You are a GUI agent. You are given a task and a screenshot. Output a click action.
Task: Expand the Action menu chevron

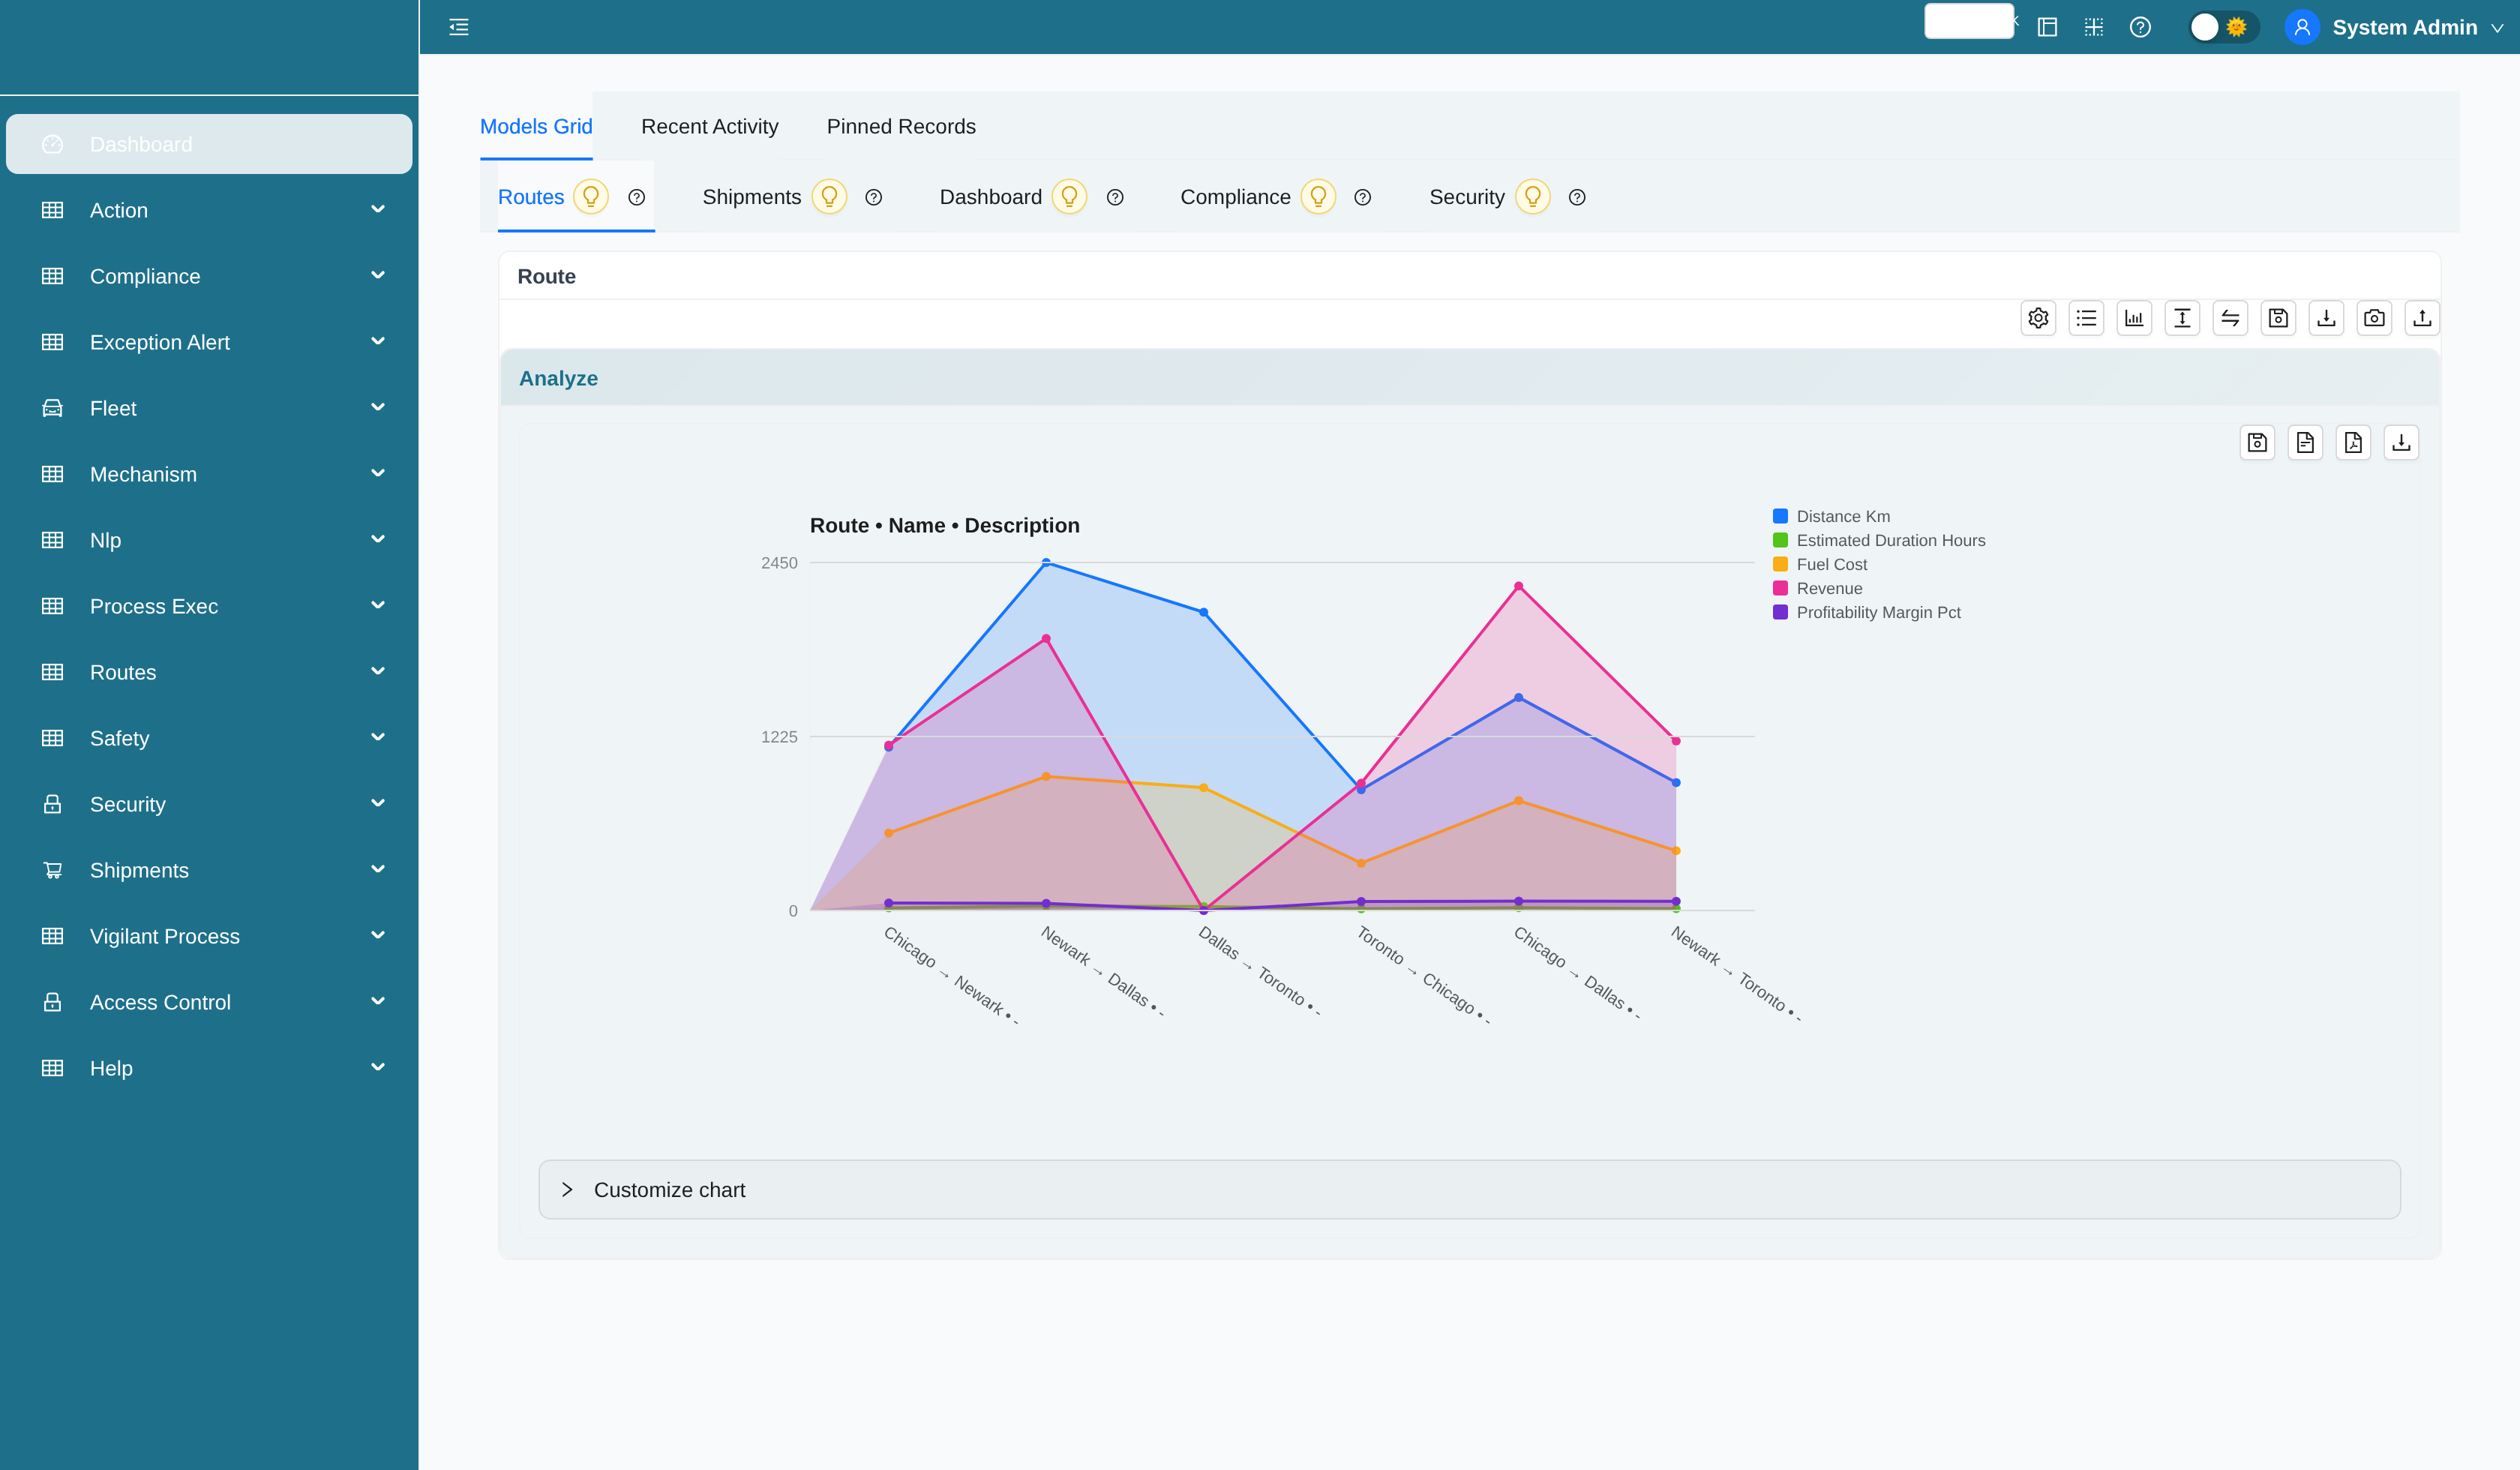pos(378,209)
